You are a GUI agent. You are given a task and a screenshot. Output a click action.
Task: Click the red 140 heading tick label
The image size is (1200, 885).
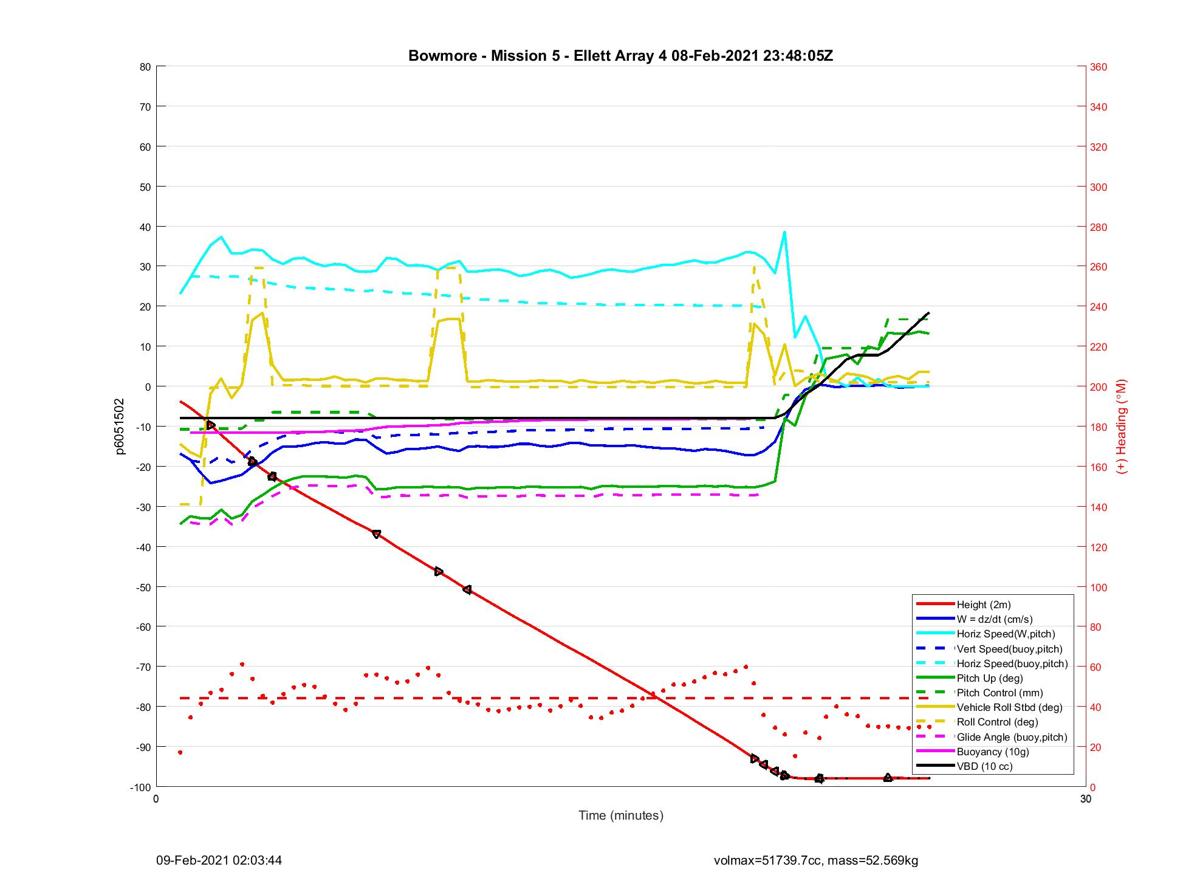[x=1099, y=507]
